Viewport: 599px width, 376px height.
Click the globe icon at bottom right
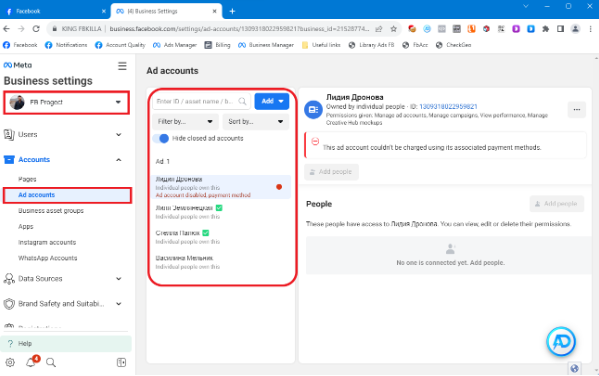point(574,368)
